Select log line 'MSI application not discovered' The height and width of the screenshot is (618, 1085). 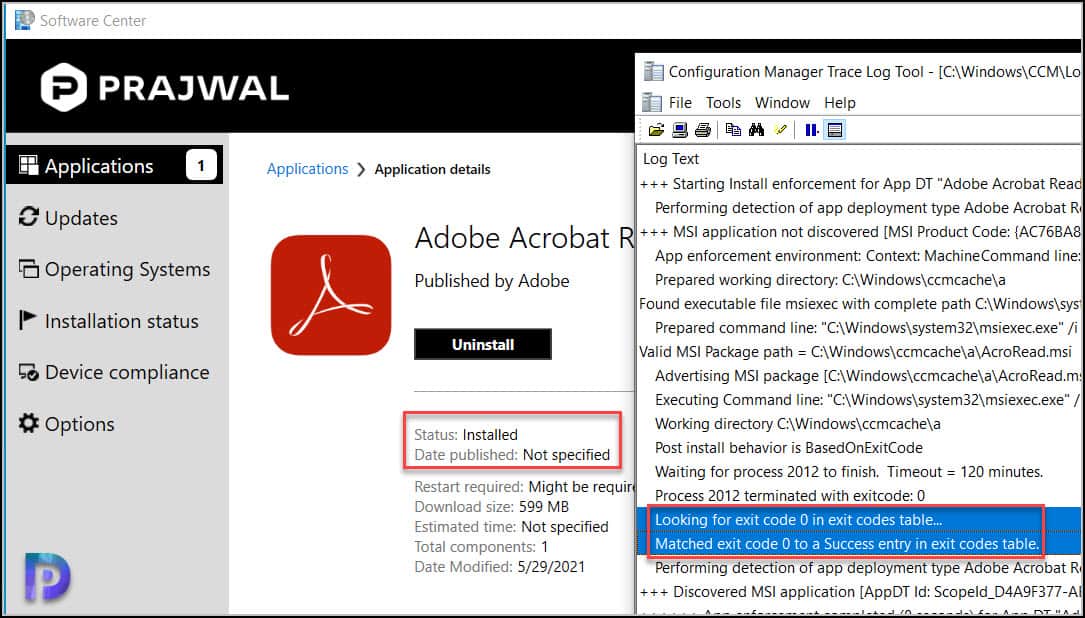pyautogui.click(x=859, y=232)
